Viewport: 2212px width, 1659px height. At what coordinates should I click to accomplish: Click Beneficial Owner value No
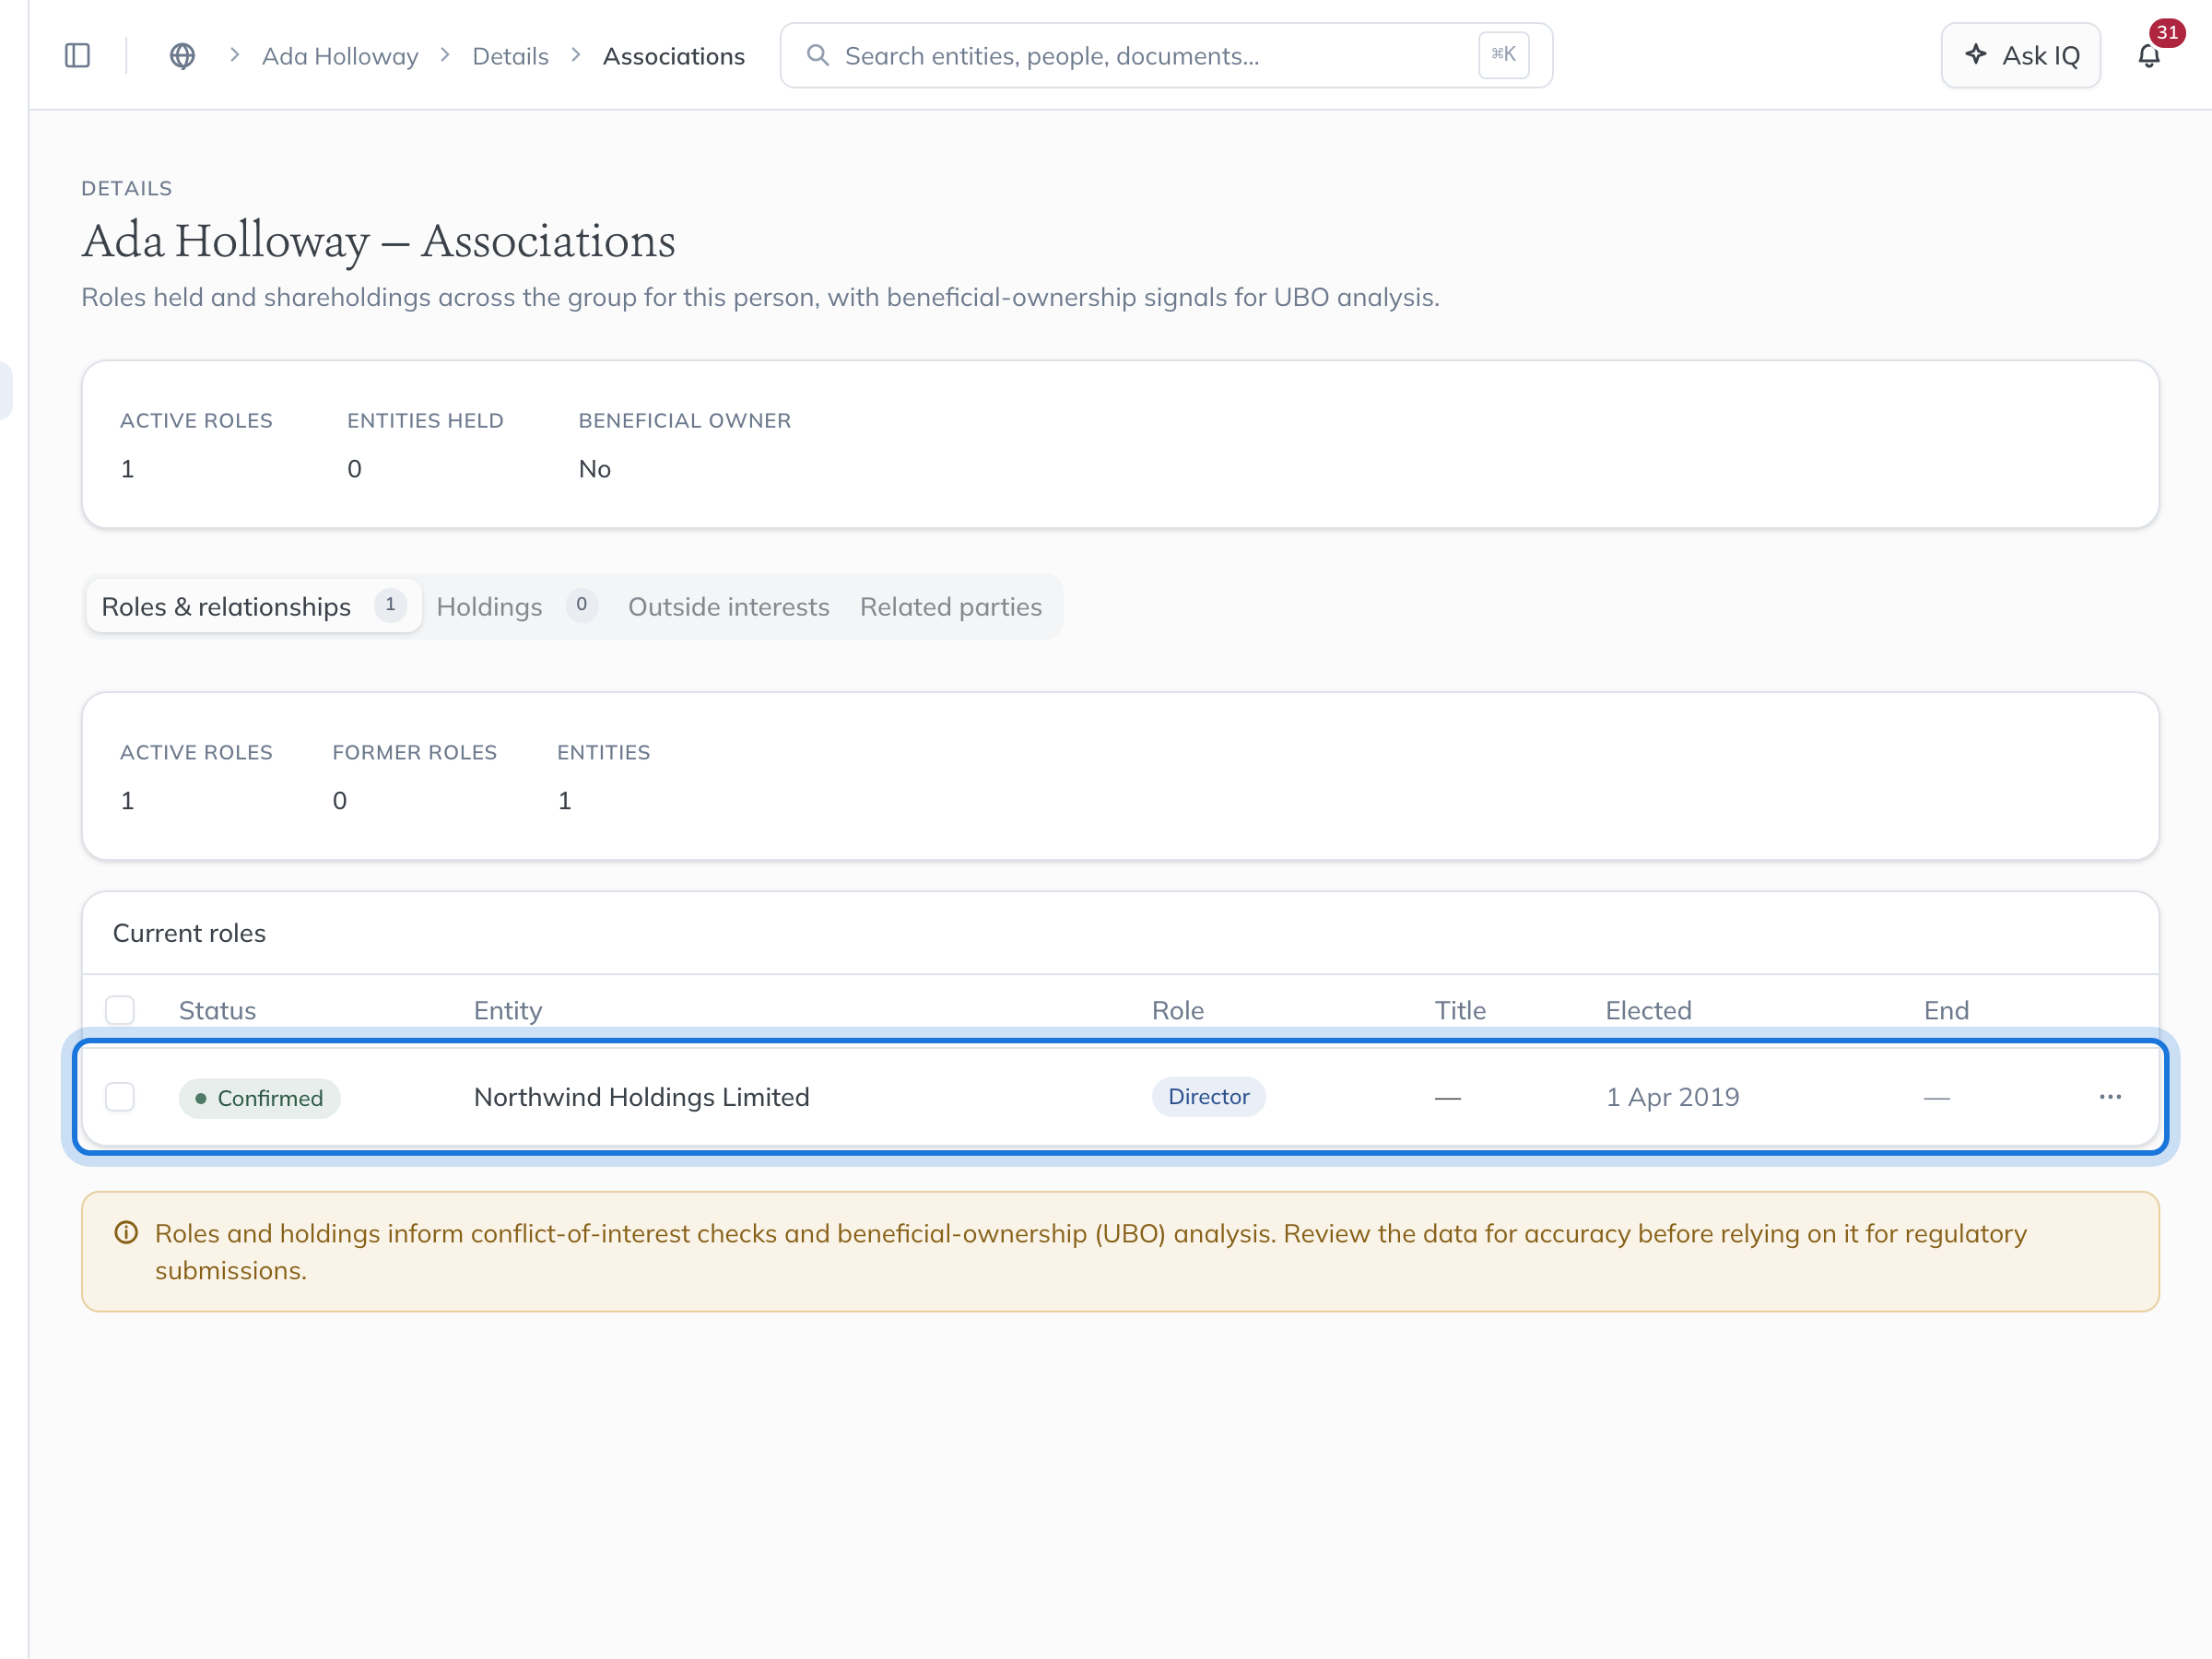click(x=594, y=469)
